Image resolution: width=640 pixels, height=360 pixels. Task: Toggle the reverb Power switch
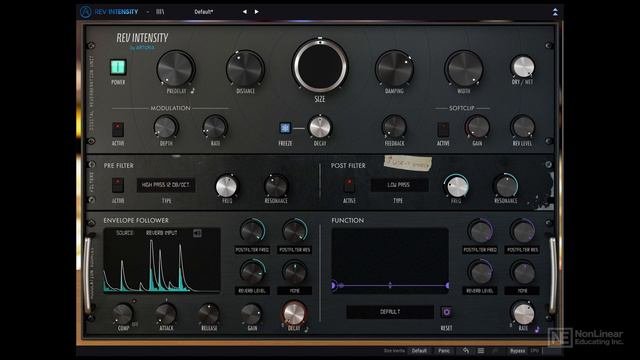coord(118,67)
